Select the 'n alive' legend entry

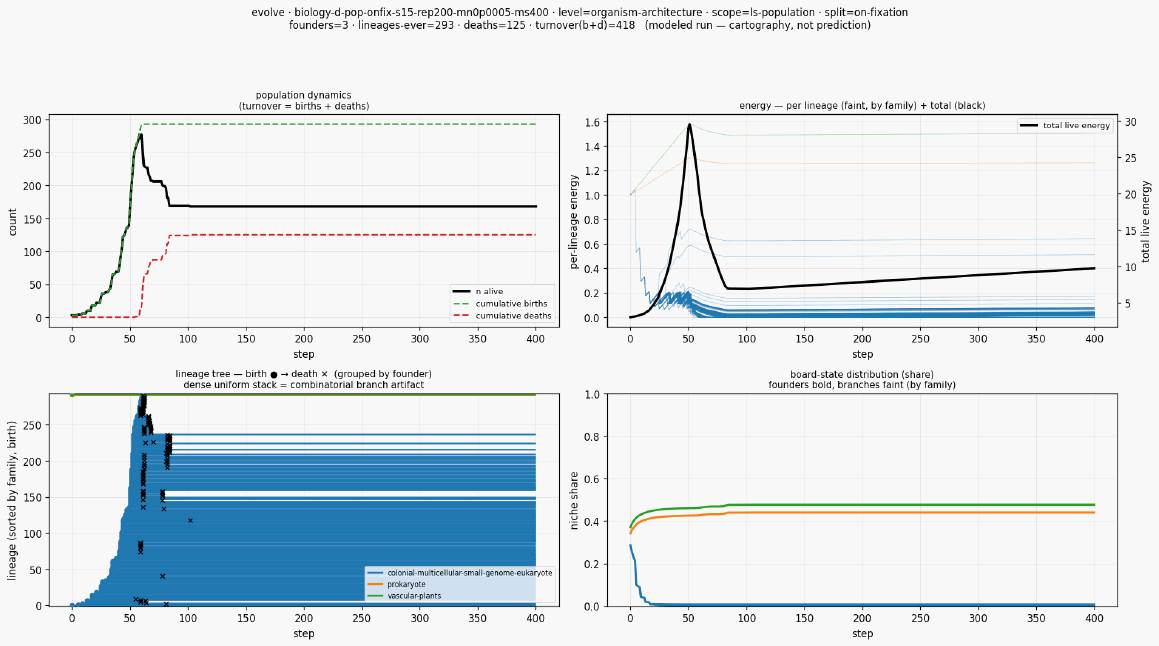coord(489,291)
